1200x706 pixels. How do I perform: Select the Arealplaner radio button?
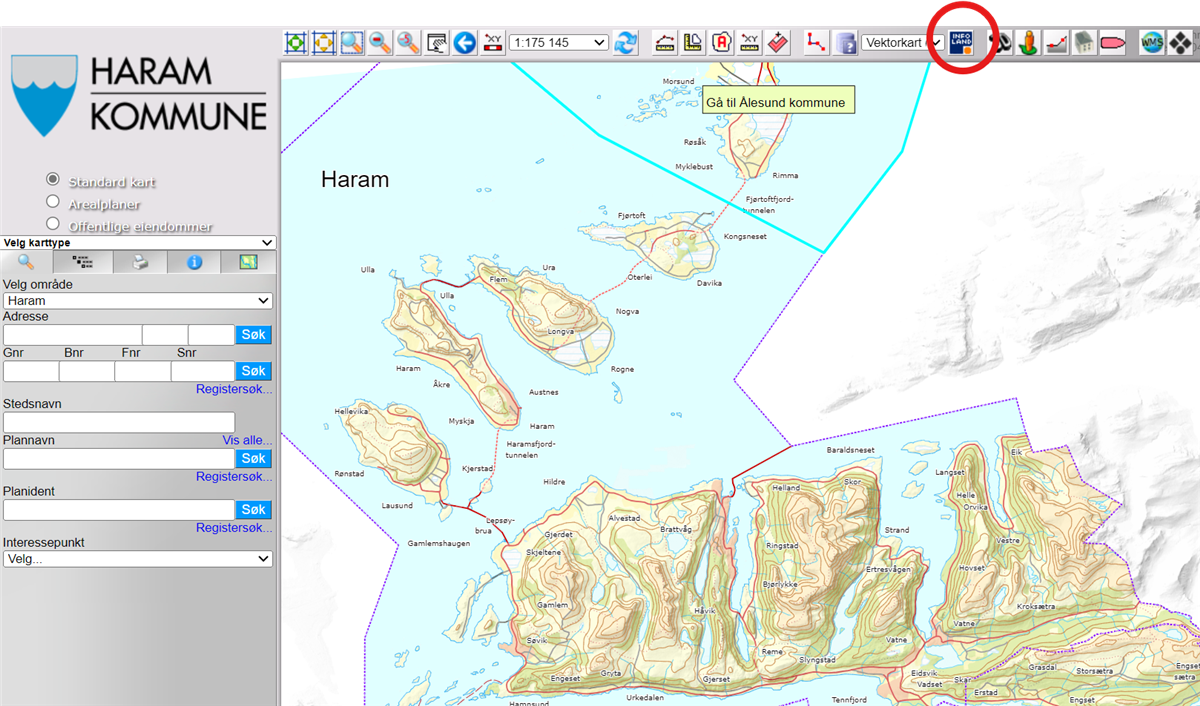(53, 202)
